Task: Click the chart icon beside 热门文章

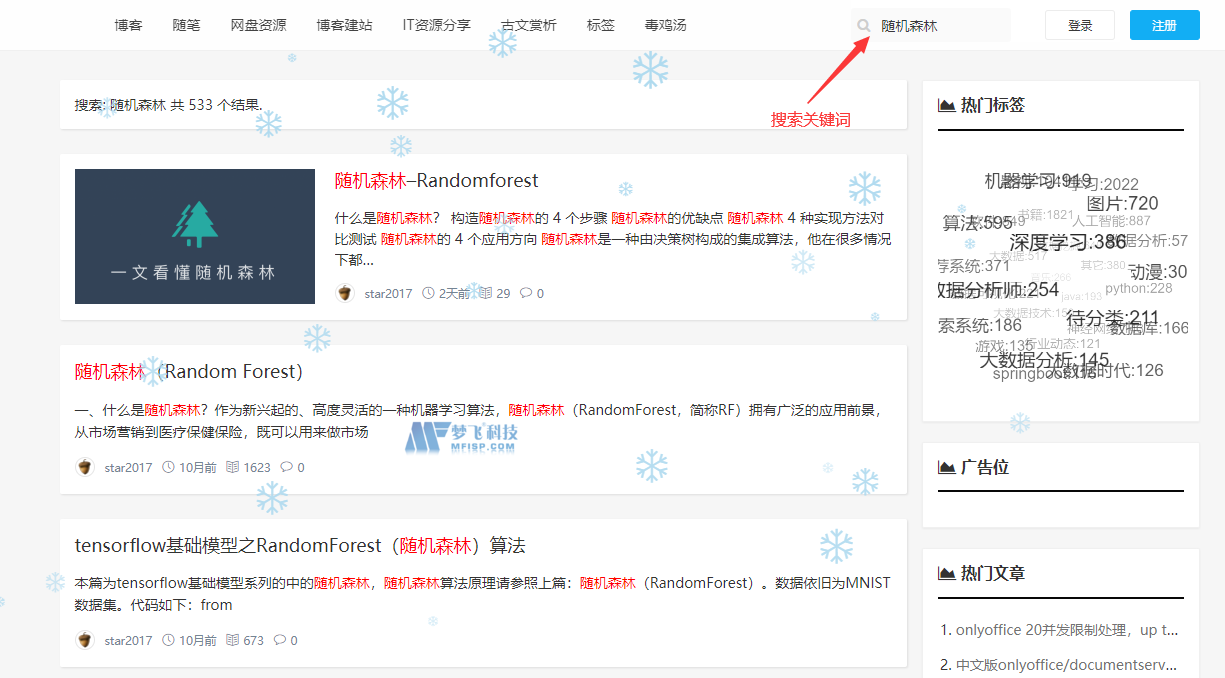Action: click(945, 572)
